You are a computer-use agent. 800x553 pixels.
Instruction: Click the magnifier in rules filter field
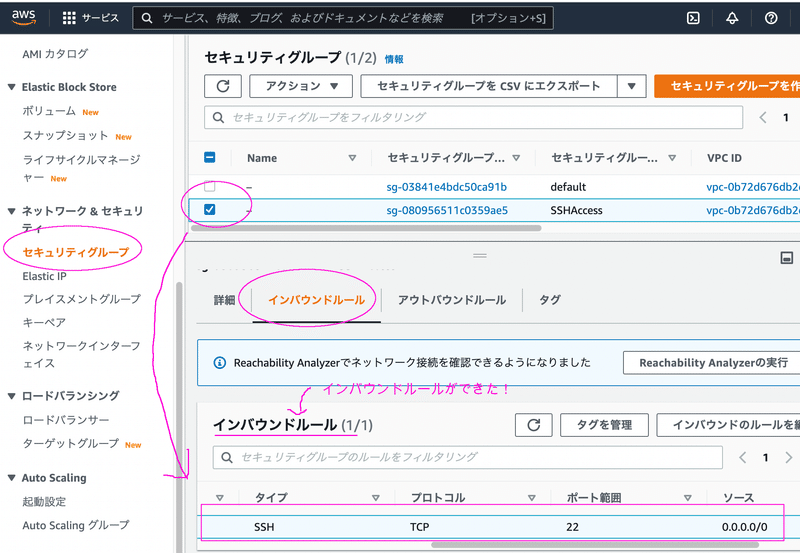[x=227, y=457]
